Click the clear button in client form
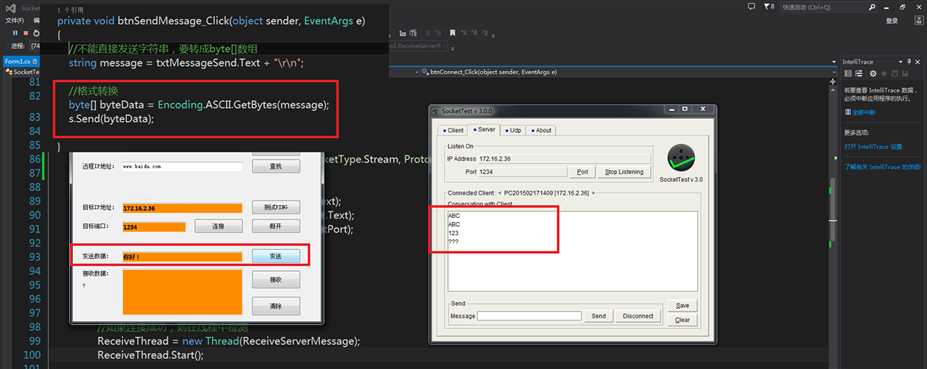The height and width of the screenshot is (369, 927). (x=275, y=306)
